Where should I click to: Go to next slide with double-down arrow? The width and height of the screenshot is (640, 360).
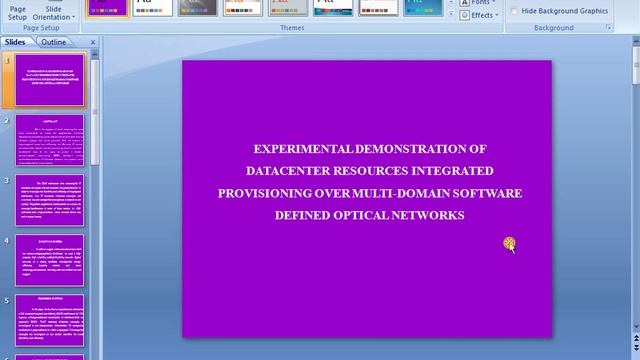(x=636, y=348)
